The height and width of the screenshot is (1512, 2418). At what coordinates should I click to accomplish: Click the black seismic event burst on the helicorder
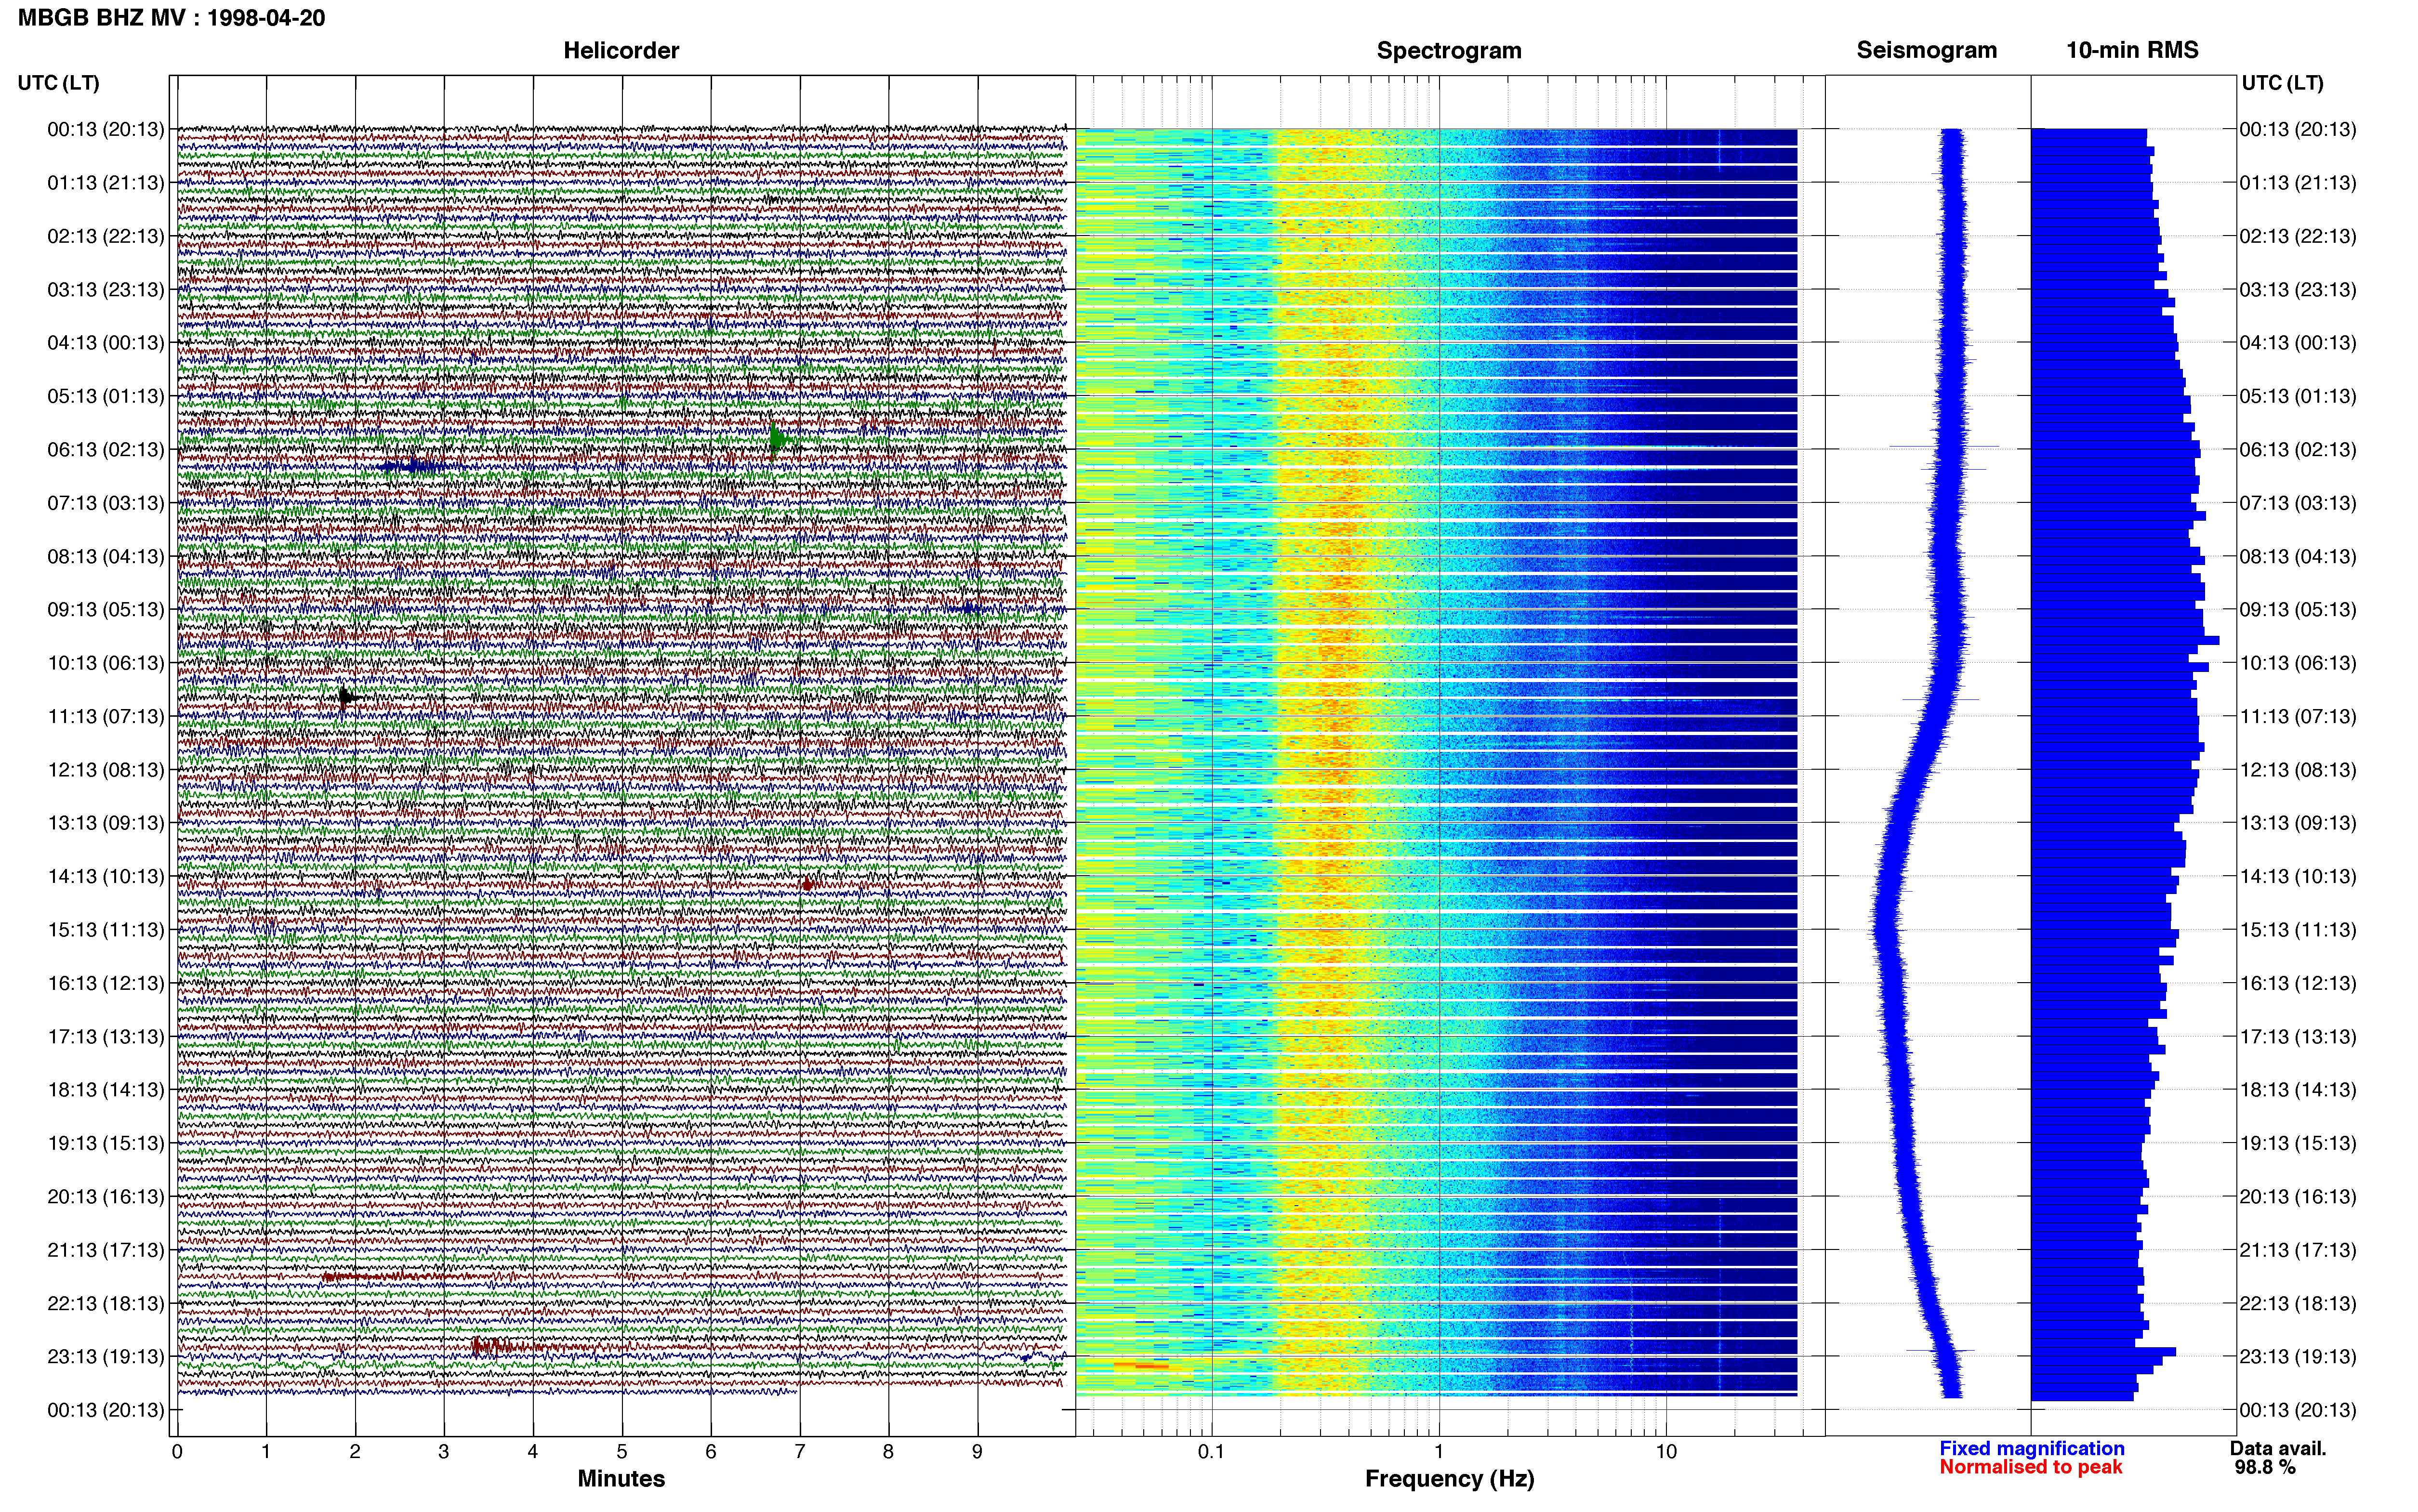[x=347, y=697]
